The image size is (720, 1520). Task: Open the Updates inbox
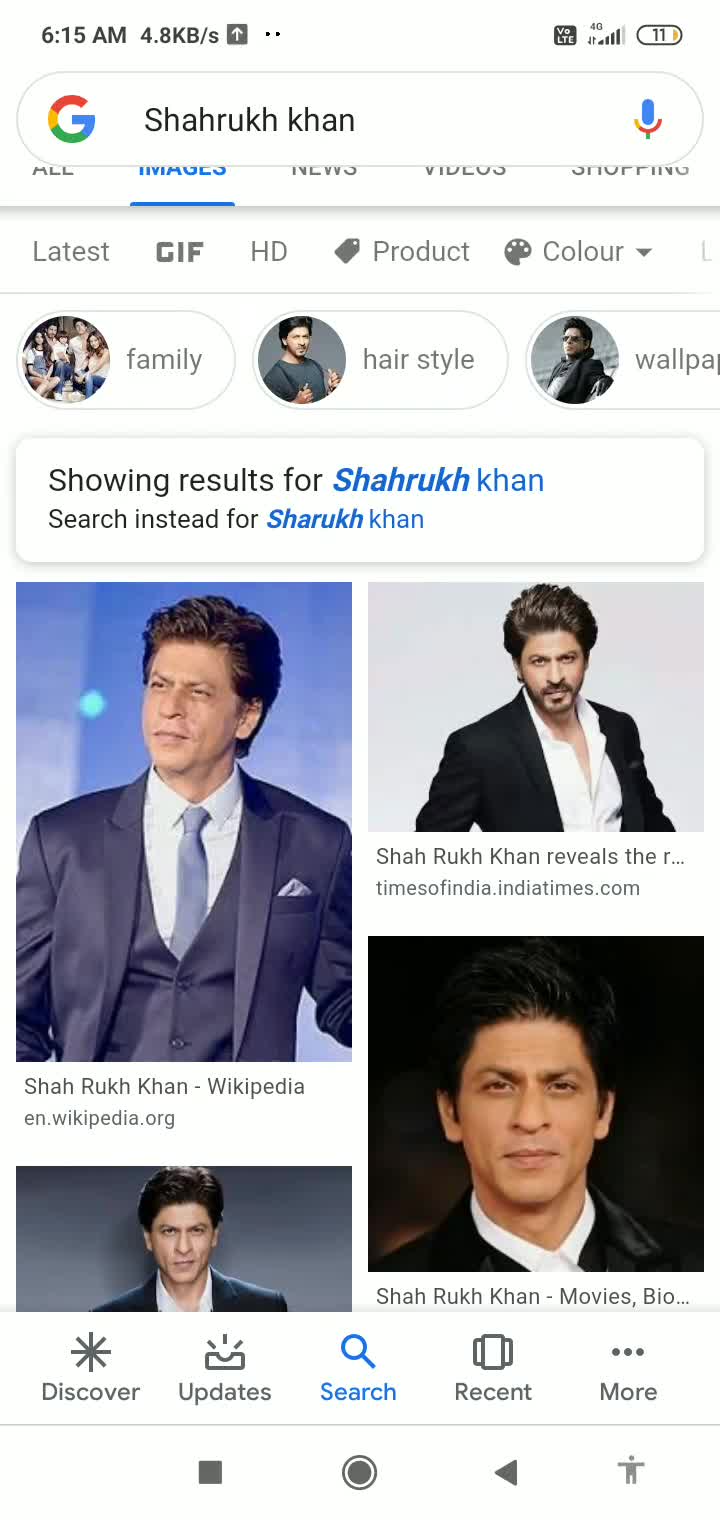coord(224,1369)
